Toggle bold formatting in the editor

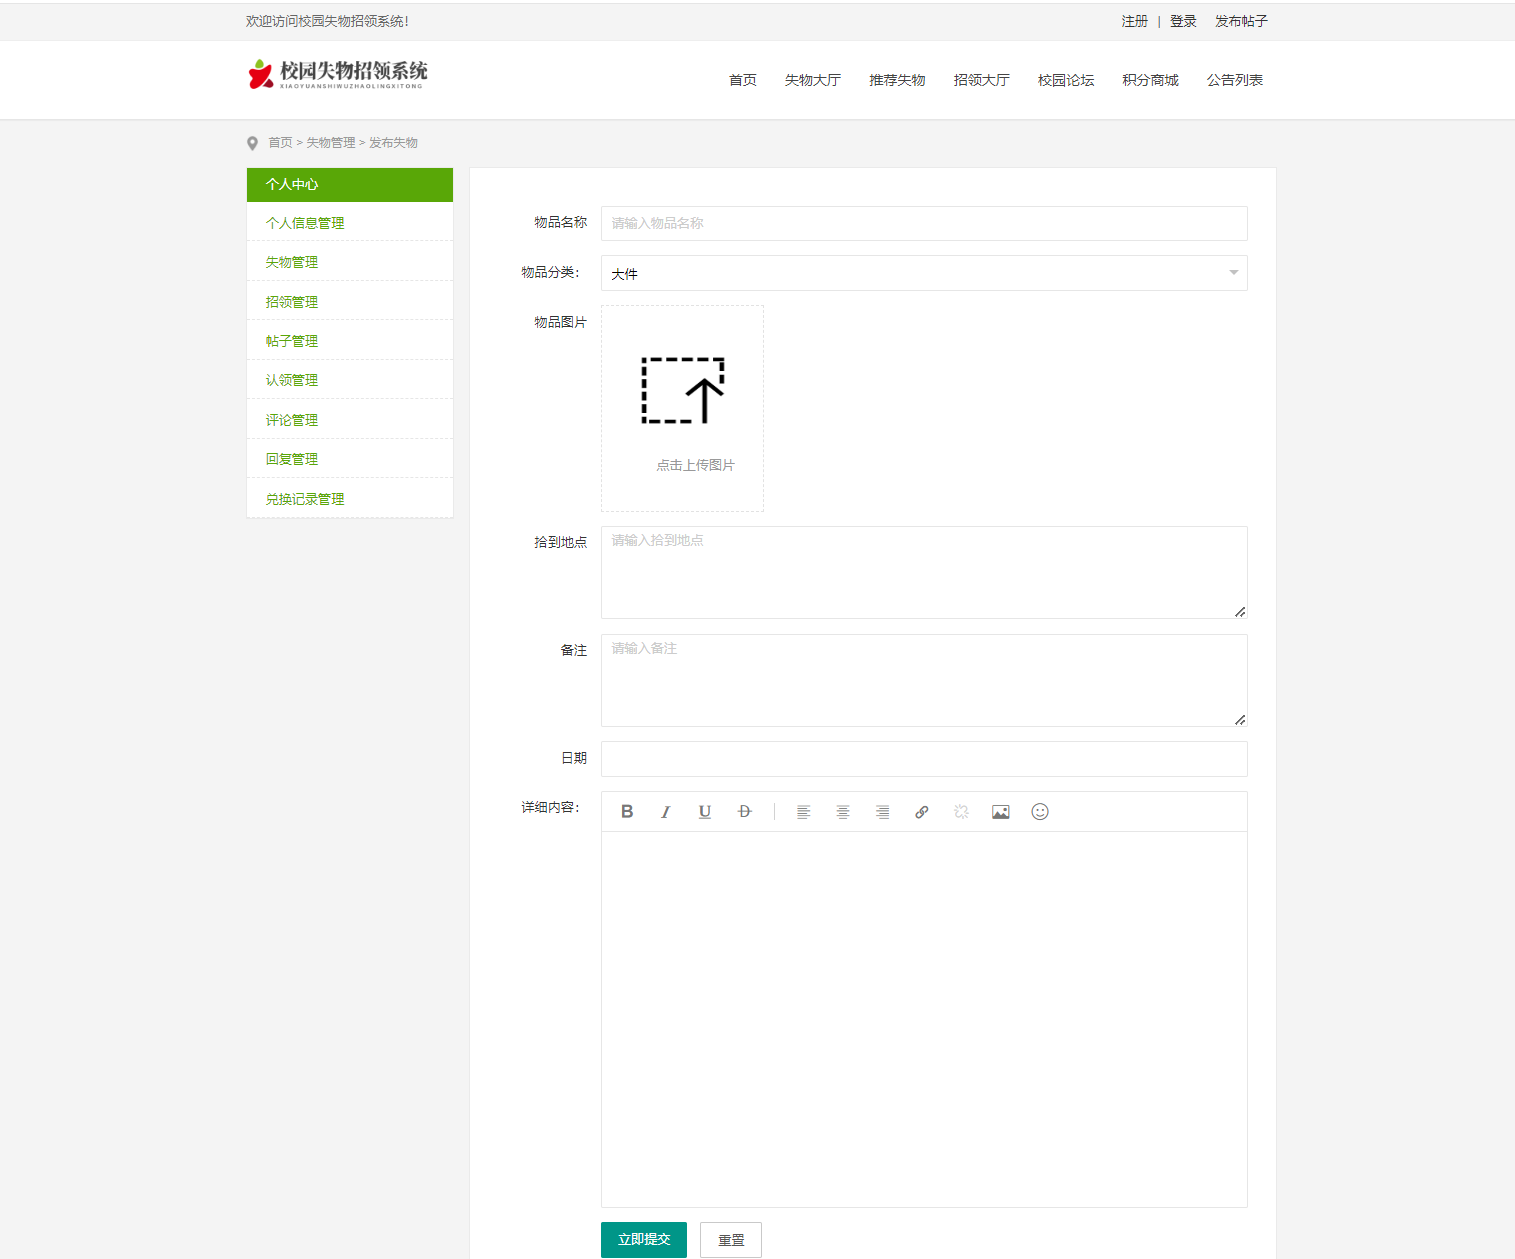click(x=627, y=812)
